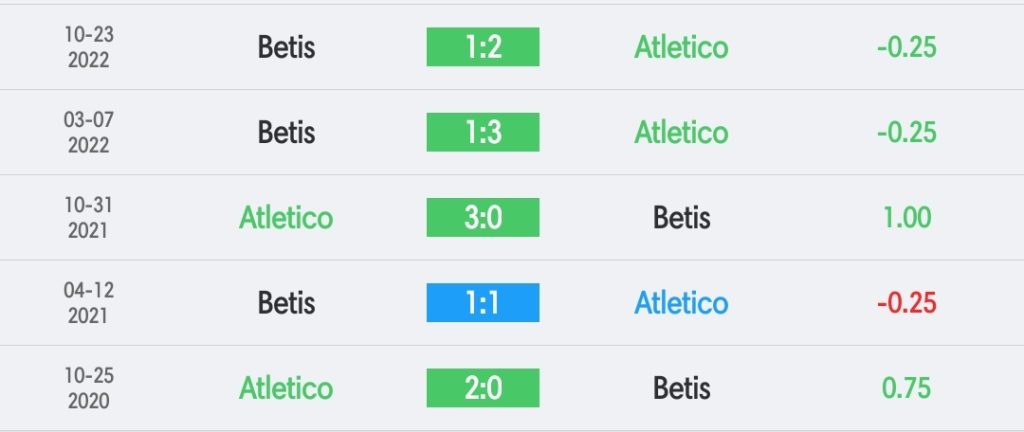Viewport: 1024px width, 432px height.
Task: Select the 3:0 score badge
Action: pyautogui.click(x=483, y=217)
